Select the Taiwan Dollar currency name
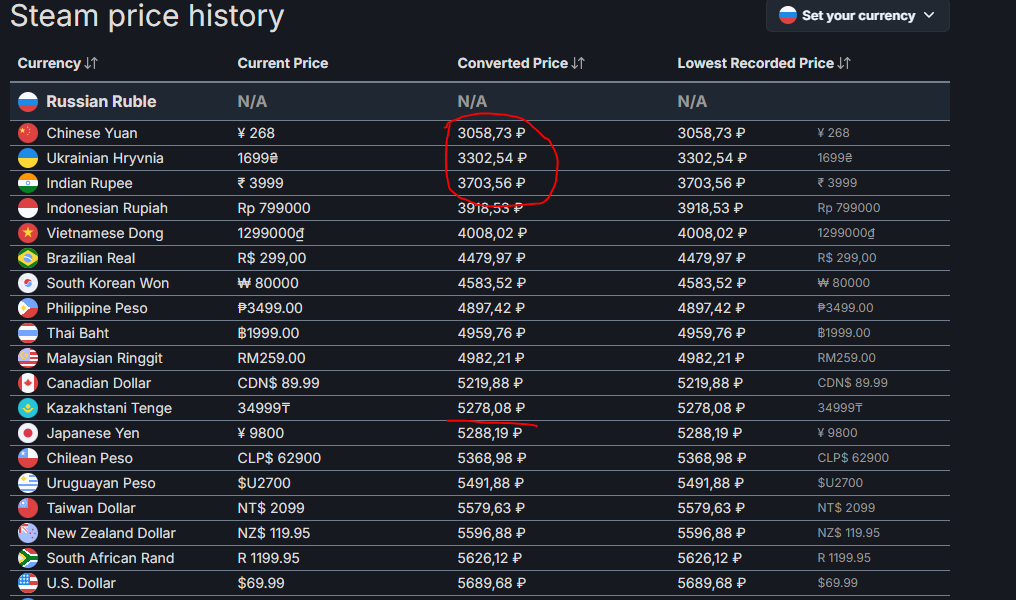The width and height of the screenshot is (1016, 600). 91,508
